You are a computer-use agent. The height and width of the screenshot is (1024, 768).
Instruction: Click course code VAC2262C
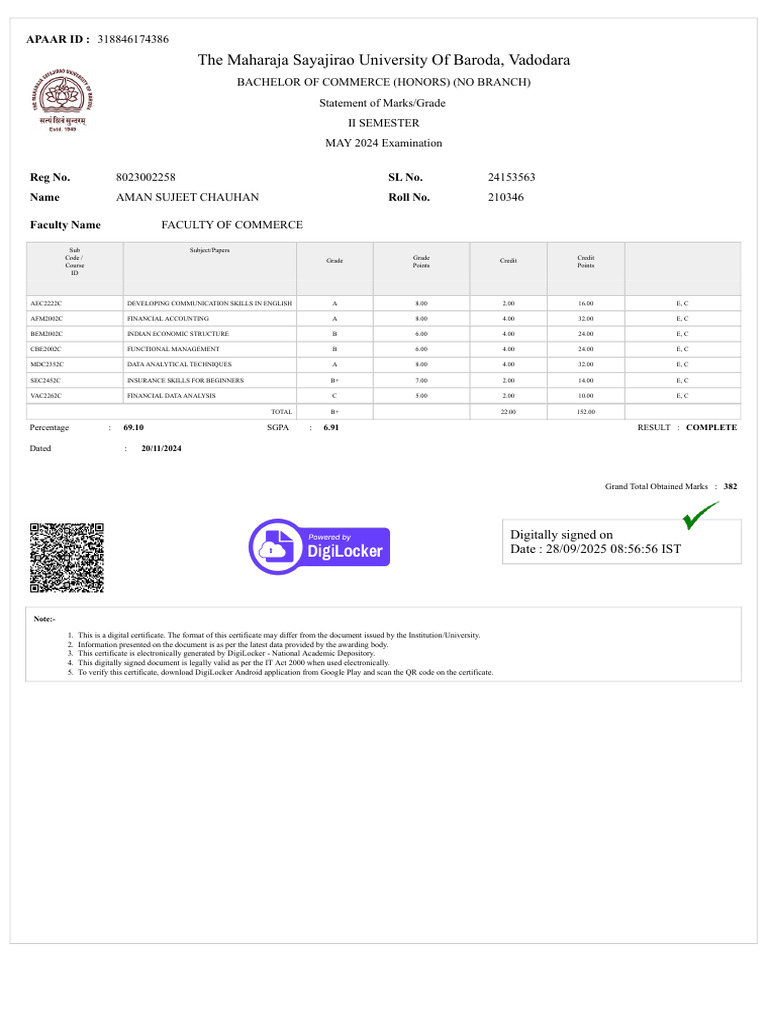[x=46, y=396]
